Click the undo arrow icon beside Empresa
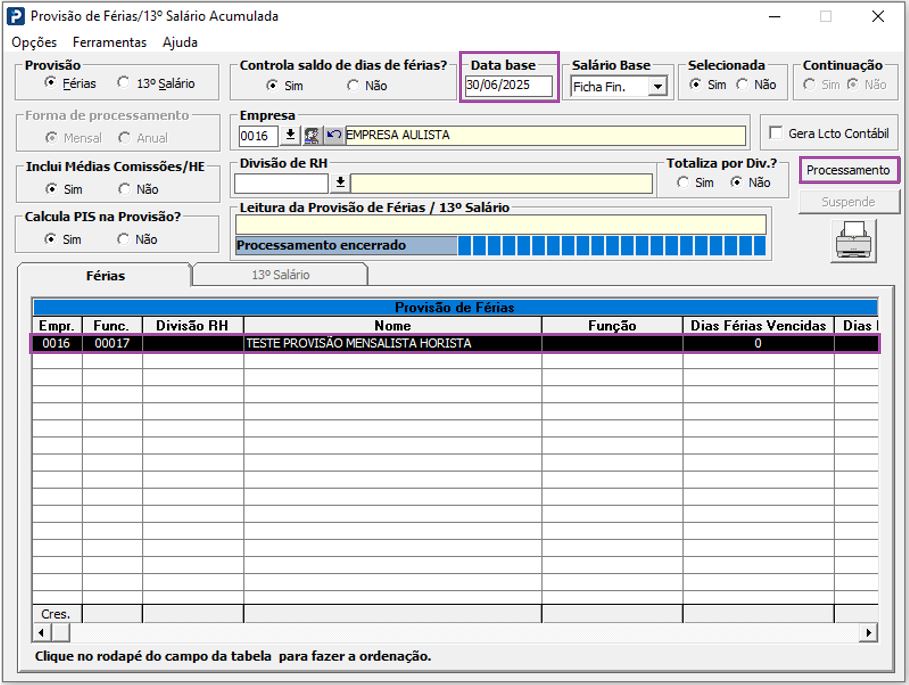909x685 pixels. (x=334, y=135)
